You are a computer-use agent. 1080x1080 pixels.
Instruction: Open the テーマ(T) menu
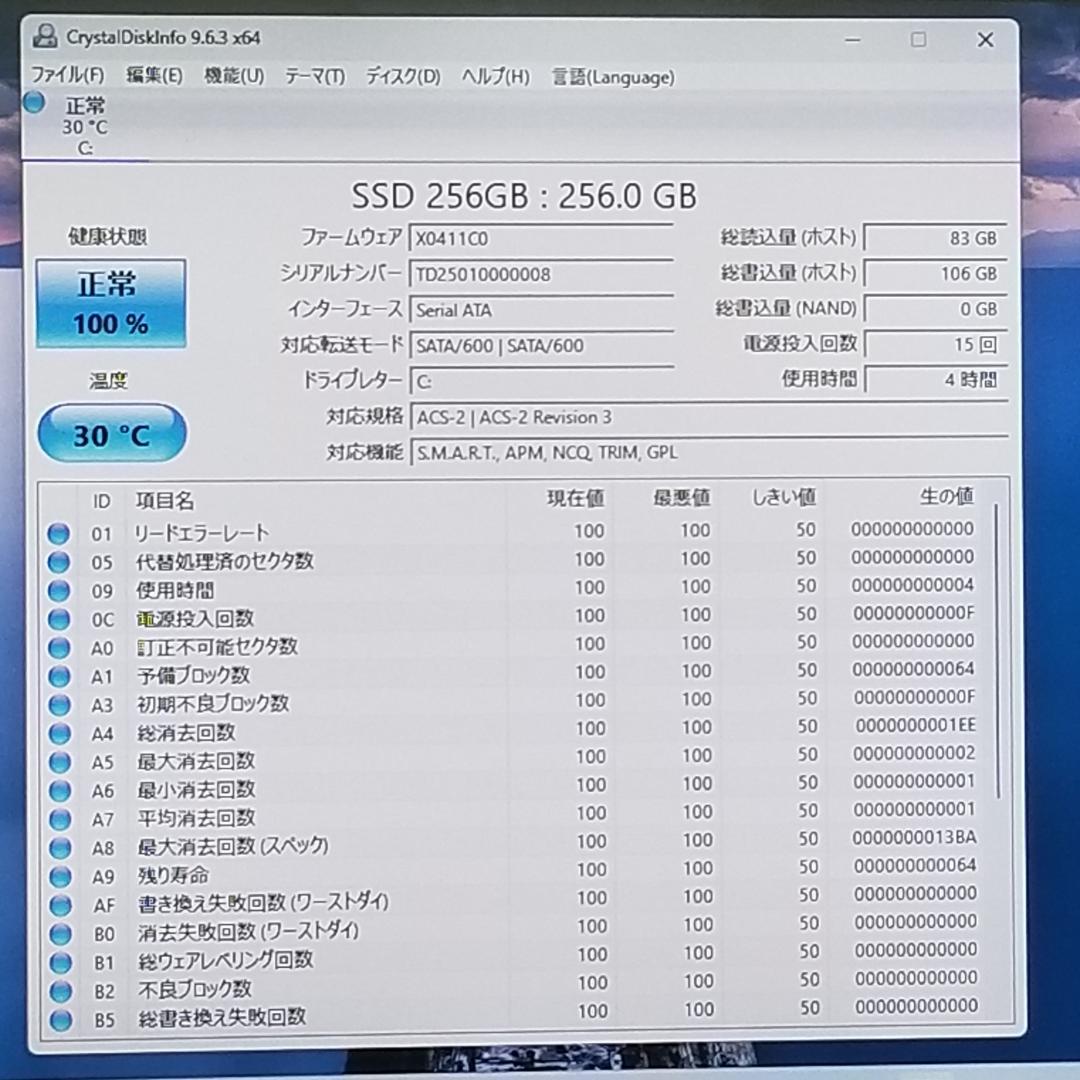pos(314,76)
